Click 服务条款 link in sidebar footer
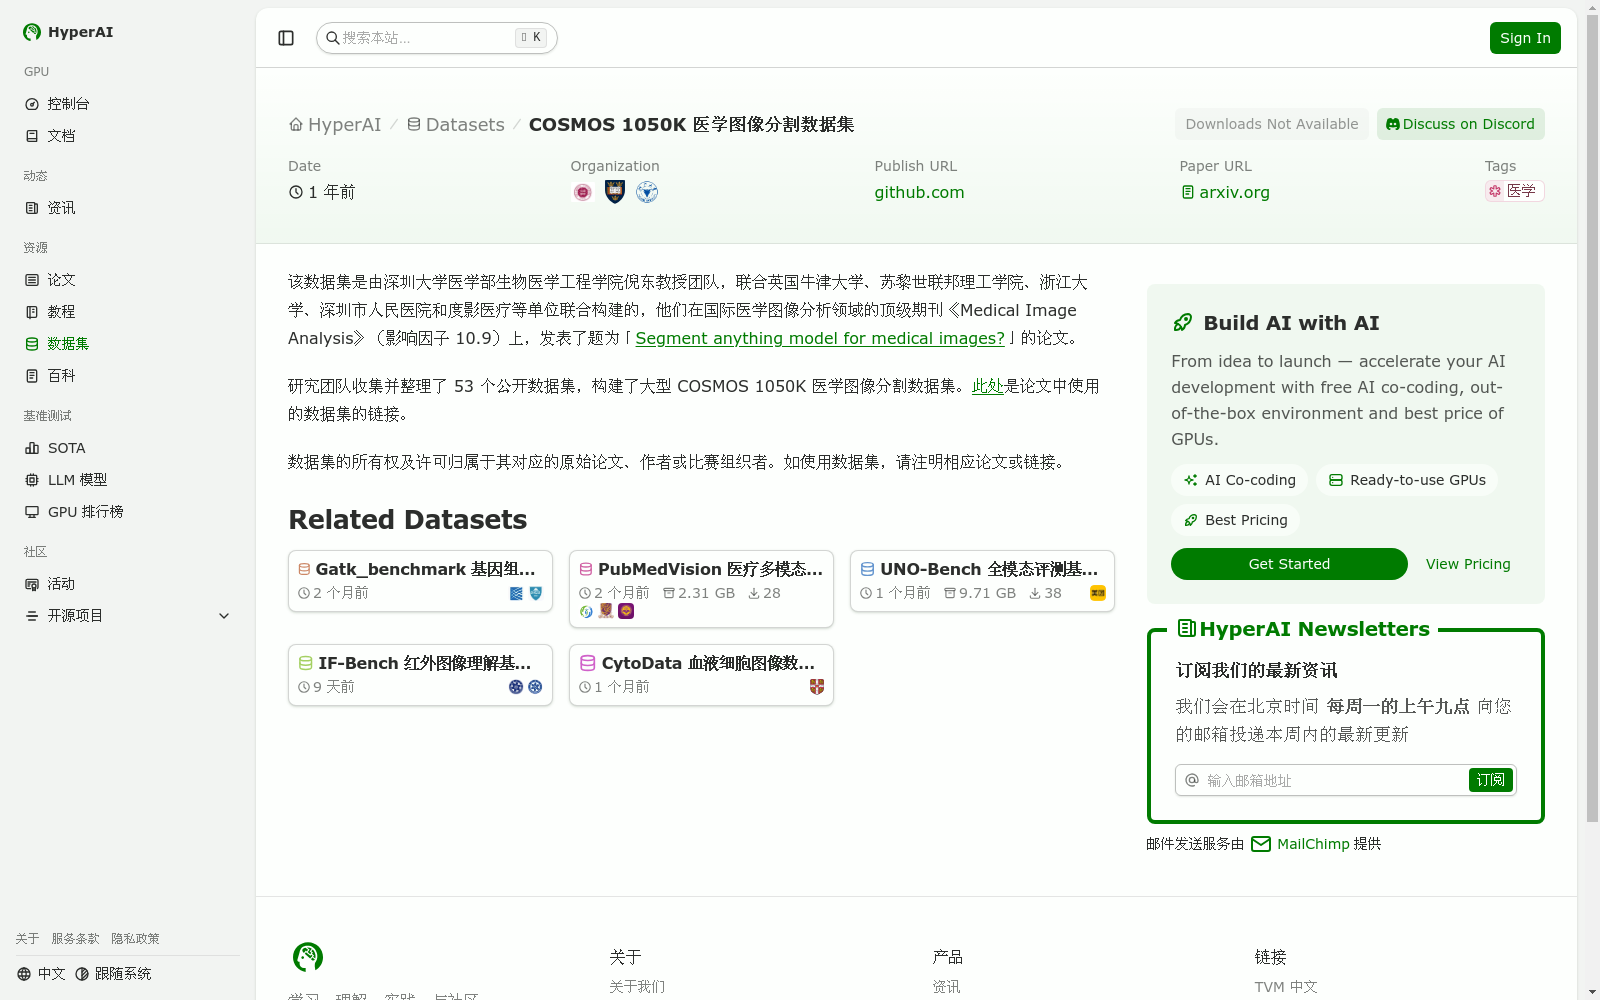Image resolution: width=1600 pixels, height=1000 pixels. (x=75, y=939)
